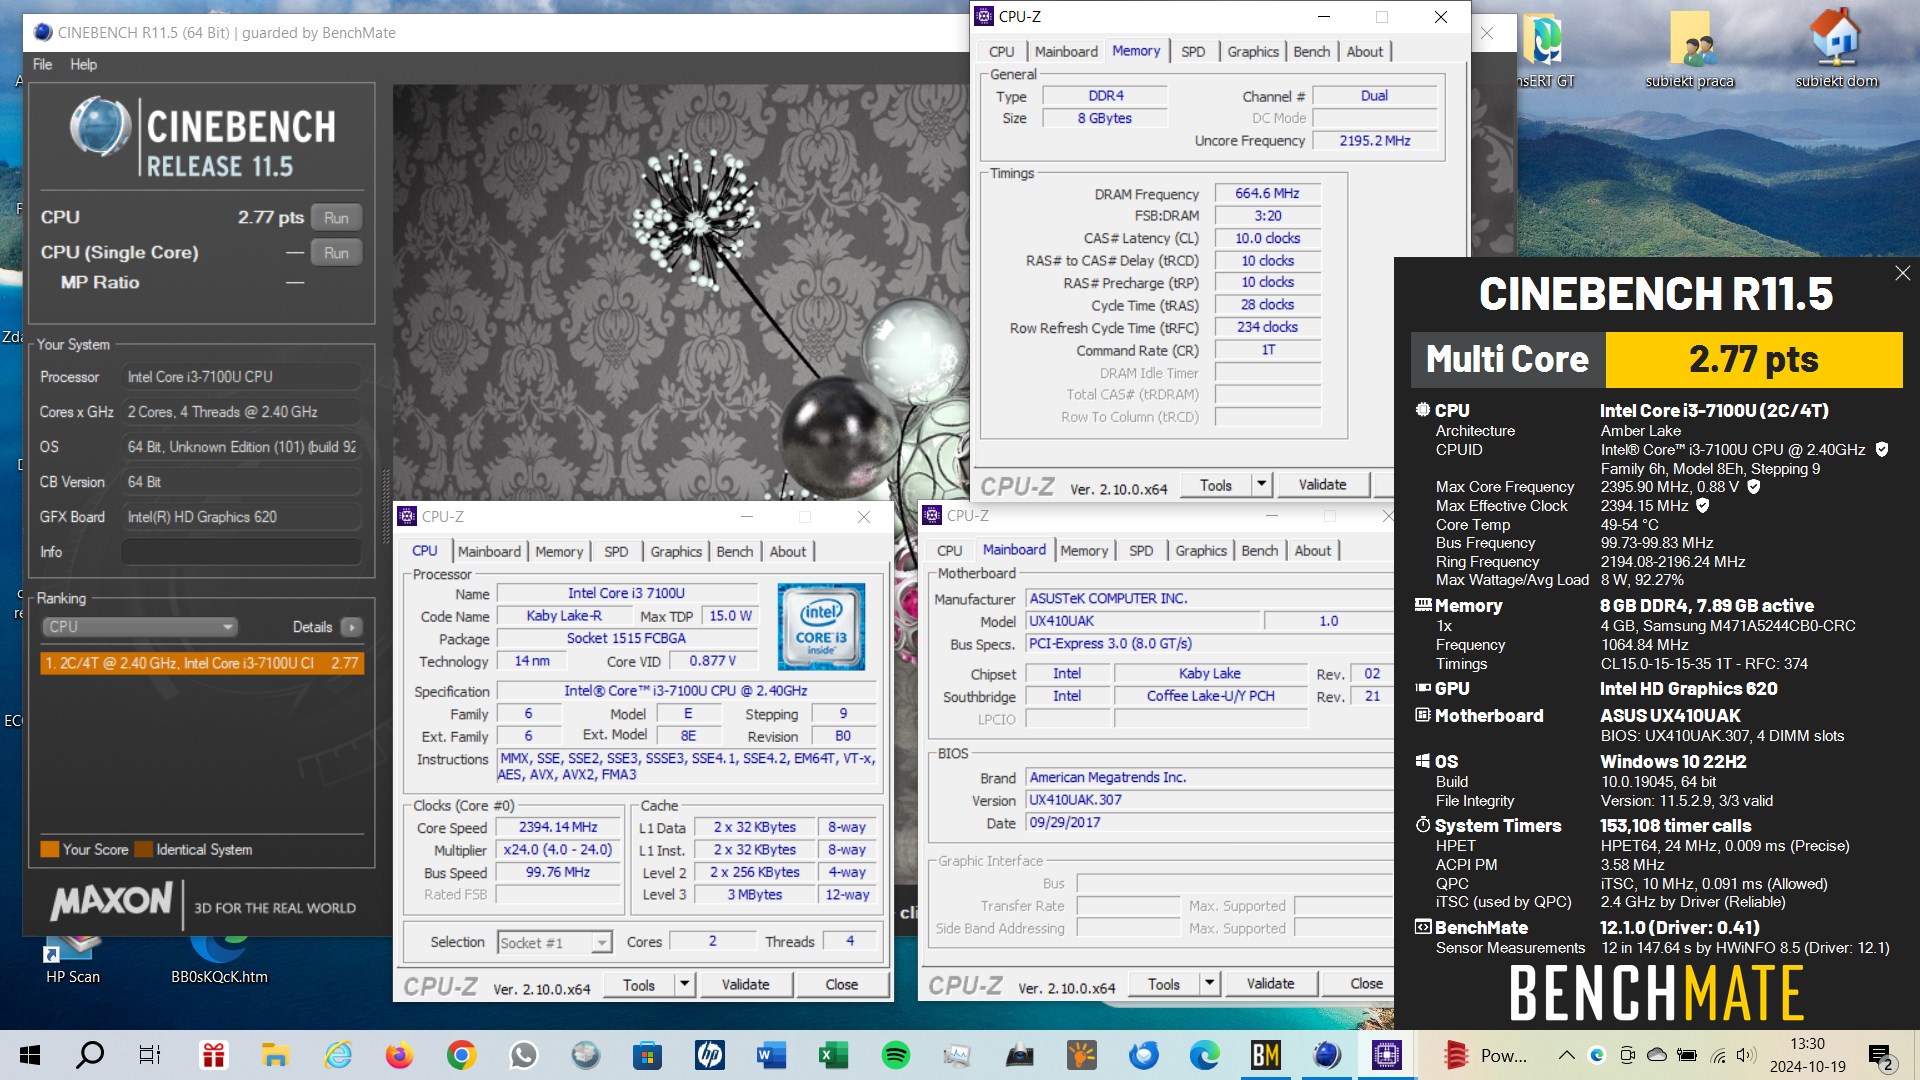
Task: Click Close button in CPU-Z processor window
Action: click(842, 984)
